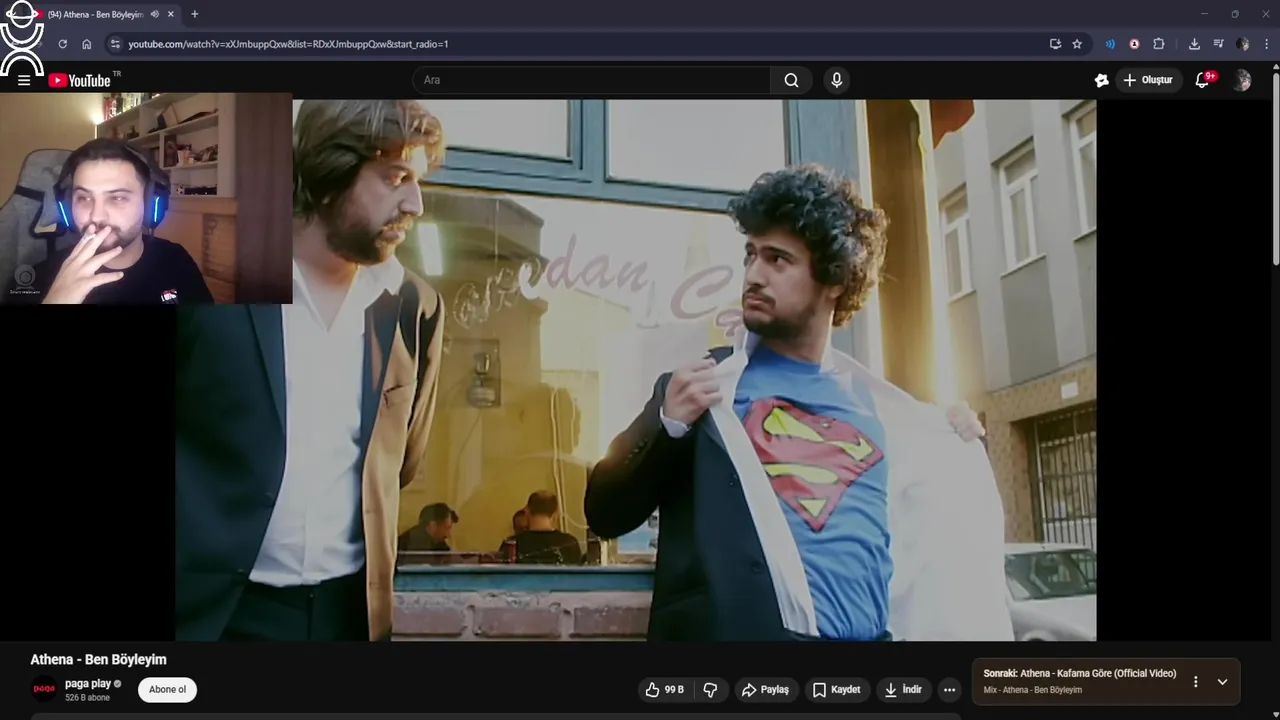Open the YouTube hamburger guide menu

pos(24,81)
